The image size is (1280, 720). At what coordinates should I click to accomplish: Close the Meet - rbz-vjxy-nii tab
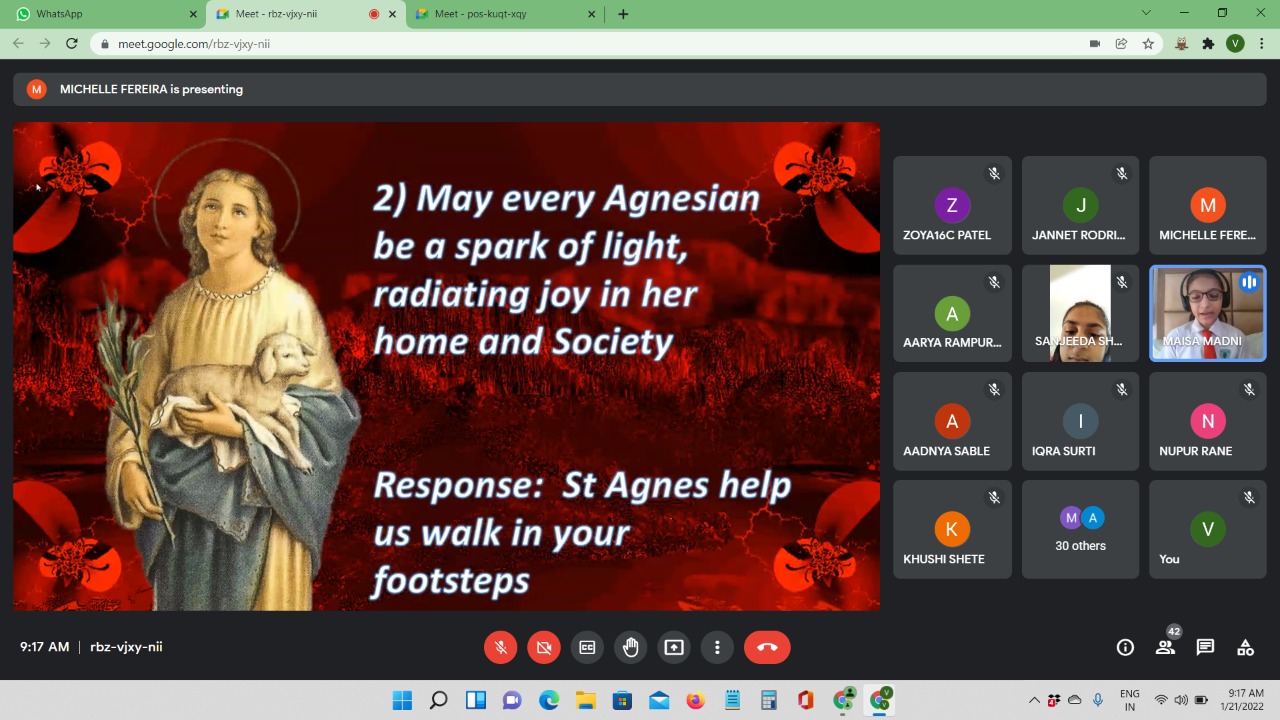pyautogui.click(x=393, y=14)
